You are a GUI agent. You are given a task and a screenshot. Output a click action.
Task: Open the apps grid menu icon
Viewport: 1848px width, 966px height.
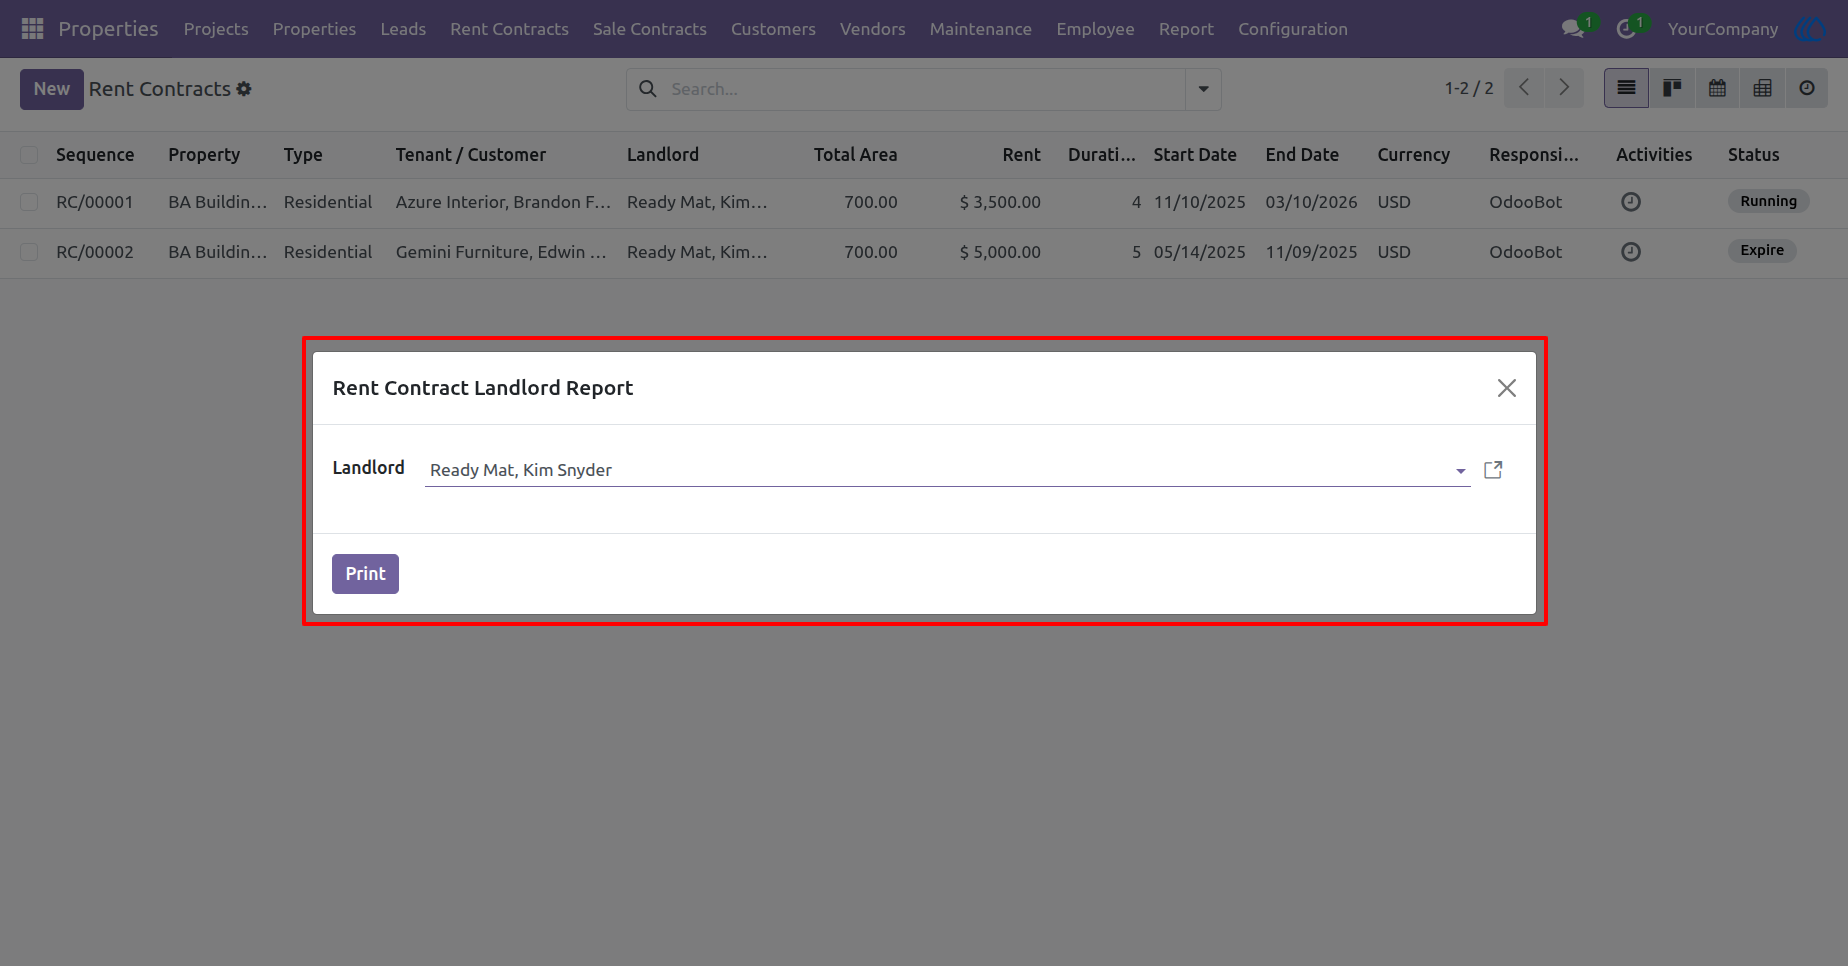click(32, 29)
